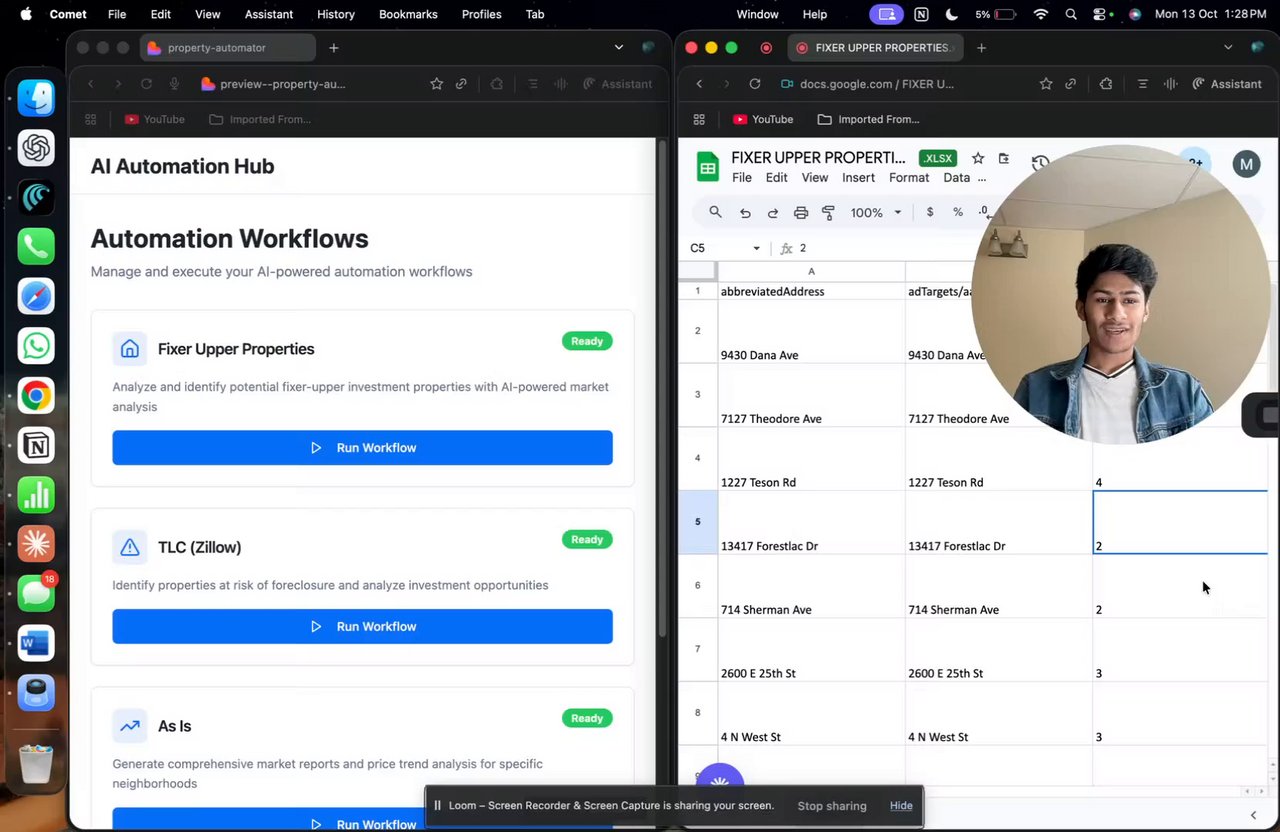
Task: Format as percent with the % button
Action: coord(958,212)
